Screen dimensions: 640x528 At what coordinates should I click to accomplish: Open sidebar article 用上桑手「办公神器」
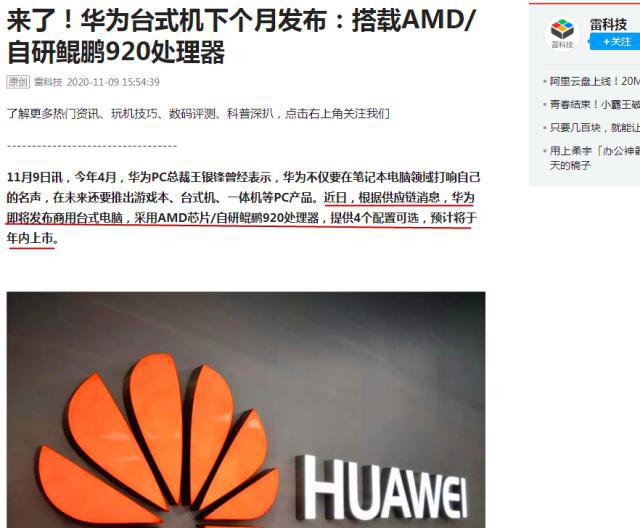(595, 158)
